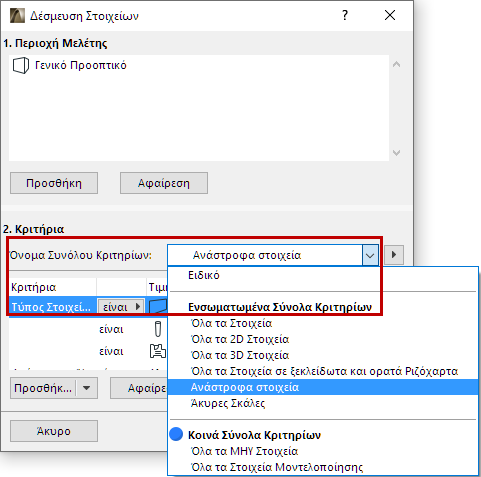The height and width of the screenshot is (477, 481).
Task: Click the wall element type icon in first row
Action: click(158, 307)
